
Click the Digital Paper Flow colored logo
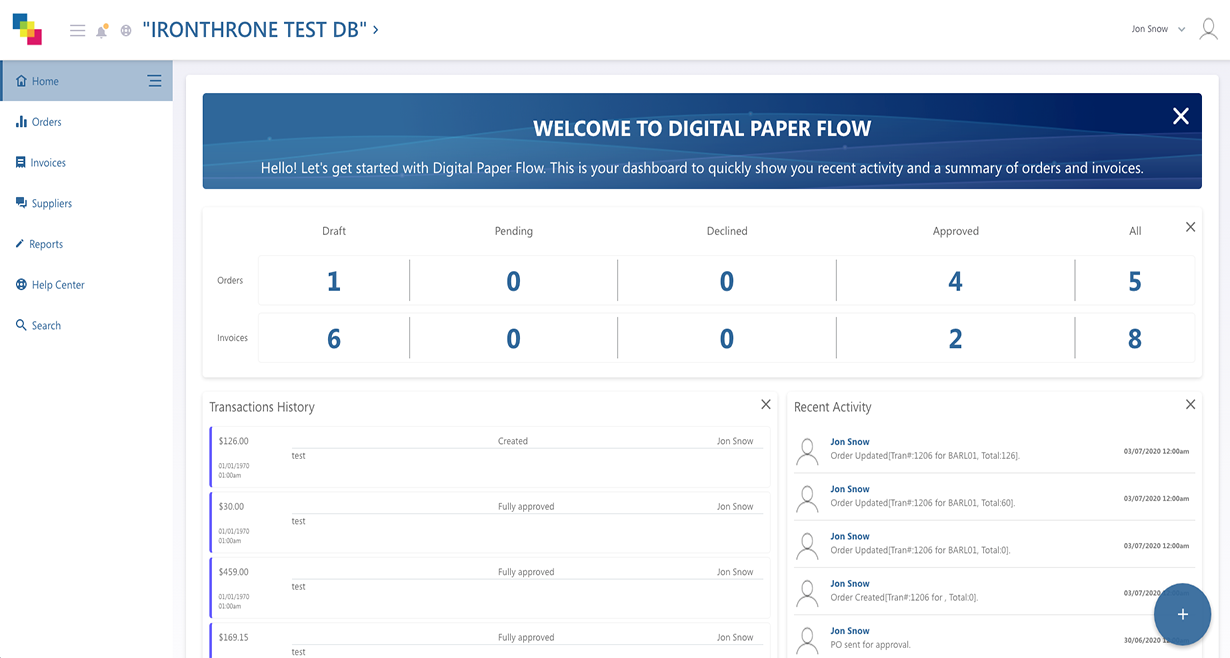(27, 29)
